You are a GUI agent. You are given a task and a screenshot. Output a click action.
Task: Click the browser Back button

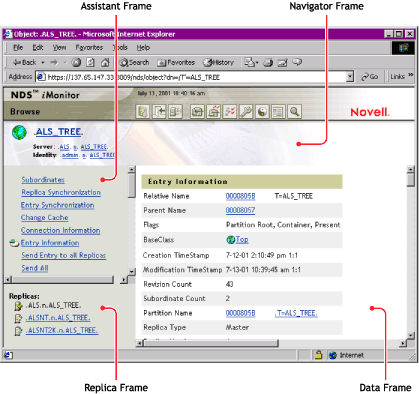tap(24, 62)
